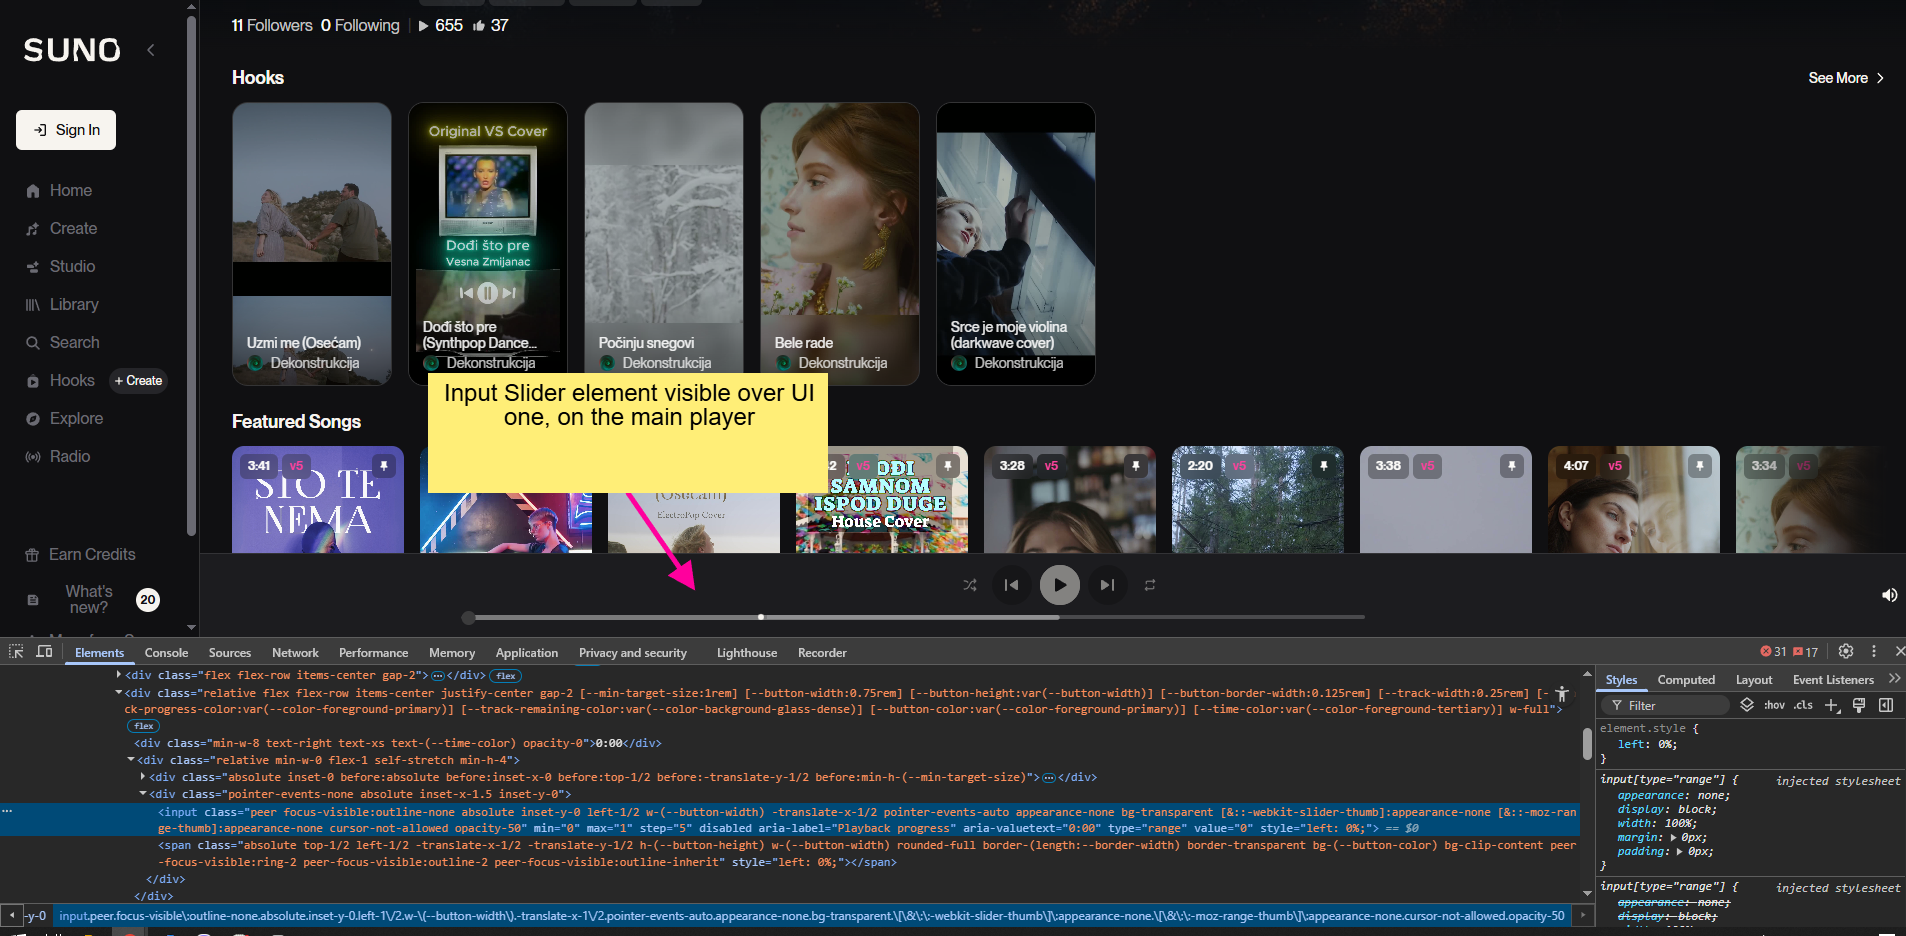The image size is (1906, 936).
Task: Open the 17 issues counter
Action: tap(1805, 652)
